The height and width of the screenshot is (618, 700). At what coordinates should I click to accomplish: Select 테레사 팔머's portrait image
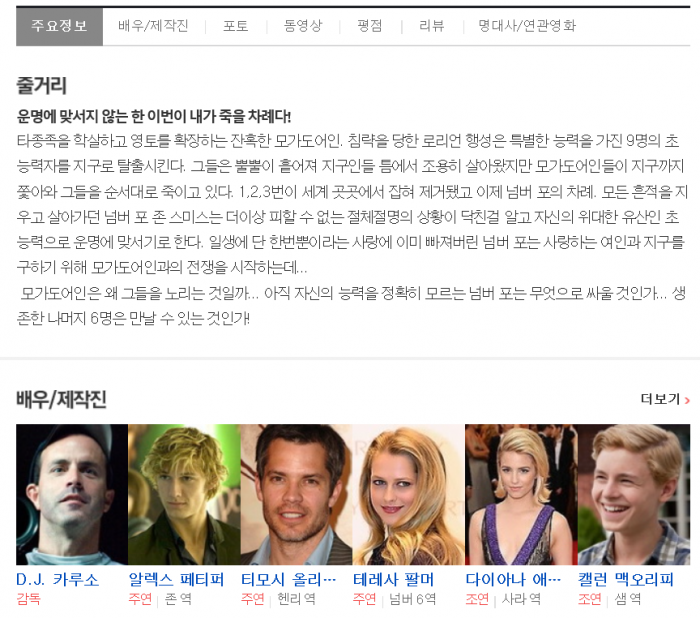point(408,494)
